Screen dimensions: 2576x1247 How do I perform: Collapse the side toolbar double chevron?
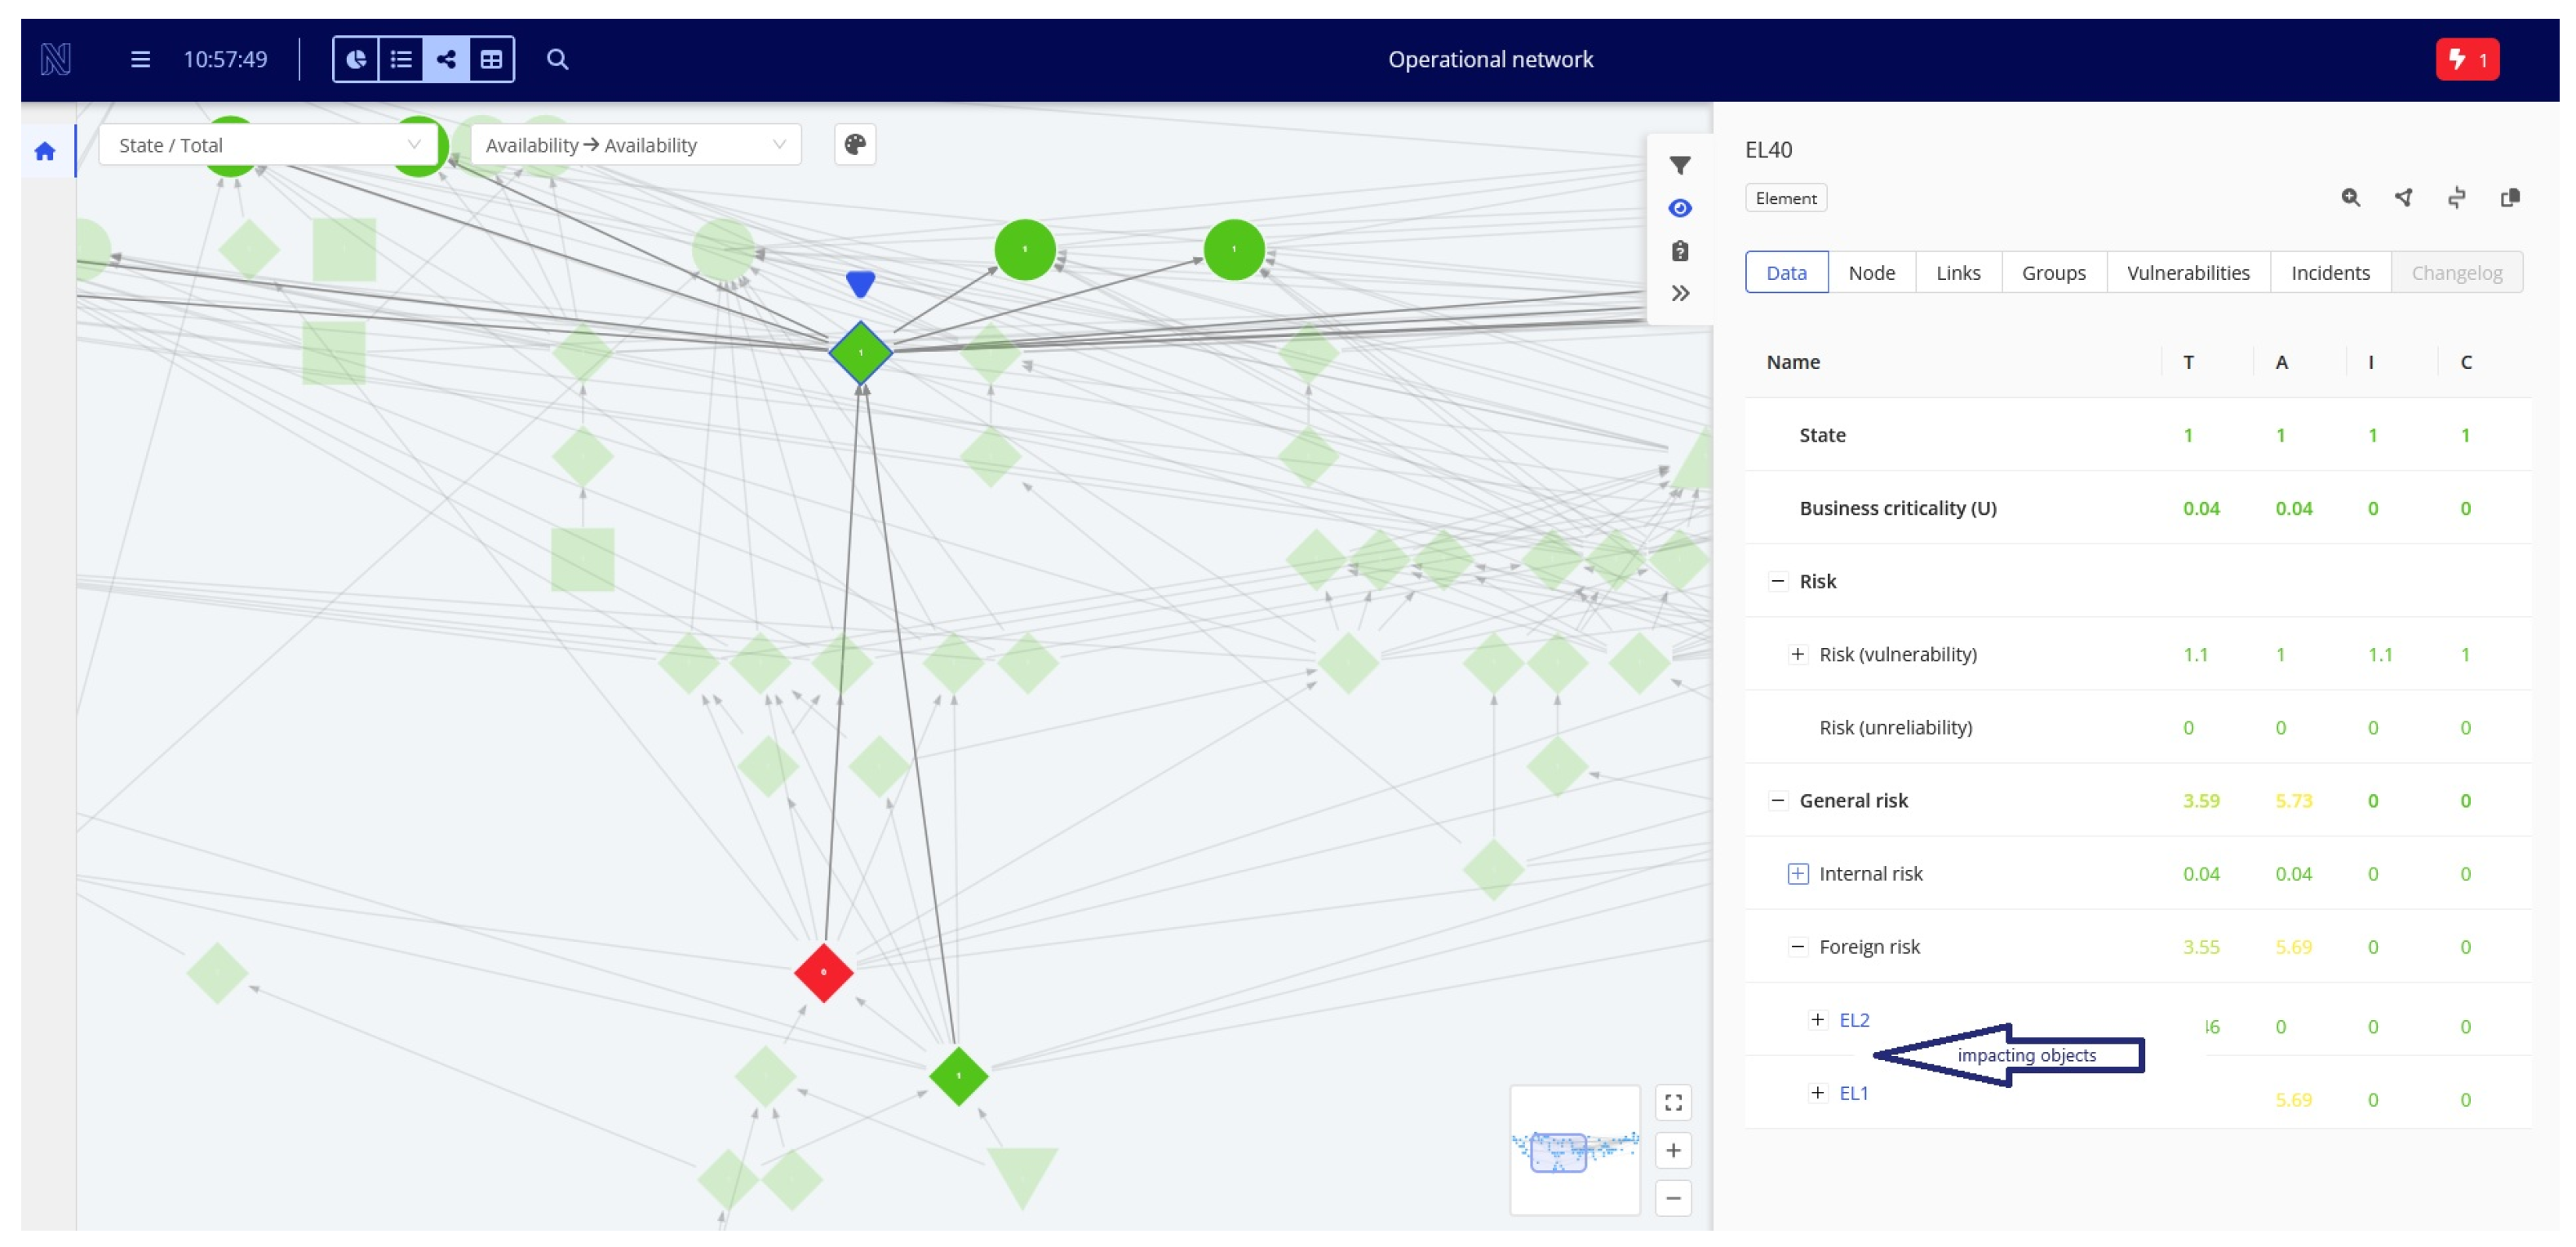tap(1680, 294)
